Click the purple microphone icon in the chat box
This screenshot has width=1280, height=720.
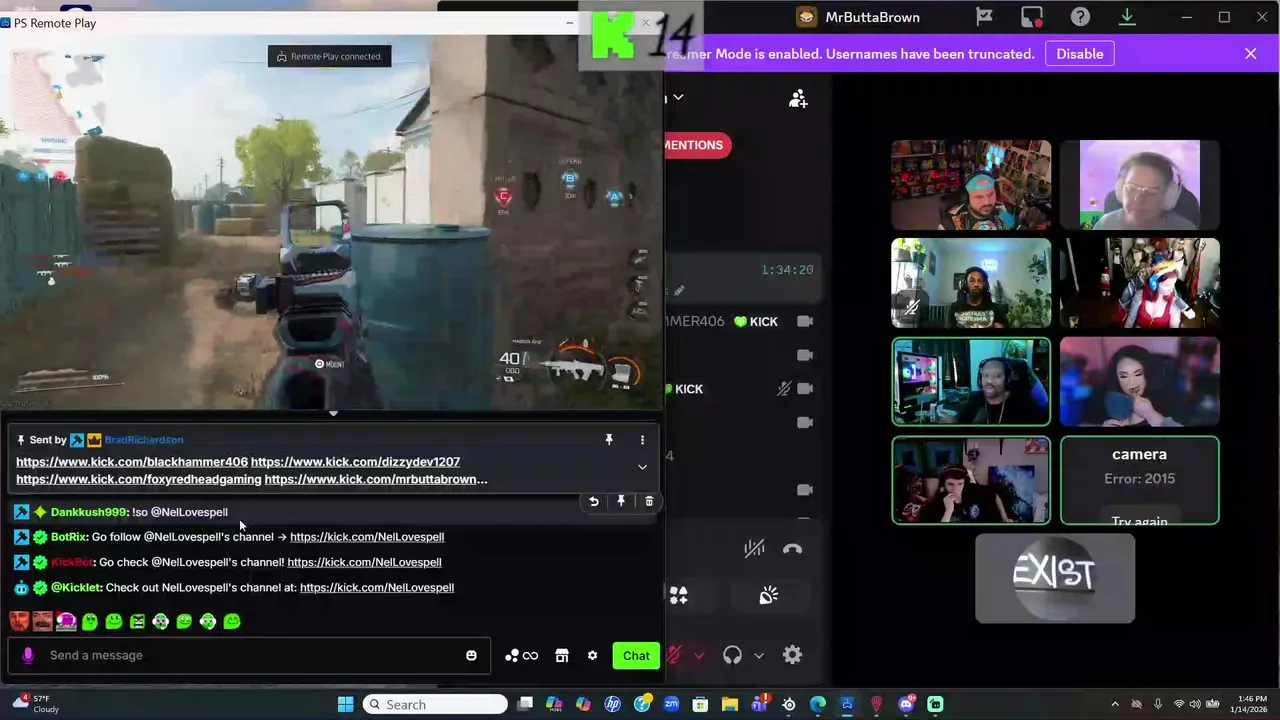tap(28, 655)
